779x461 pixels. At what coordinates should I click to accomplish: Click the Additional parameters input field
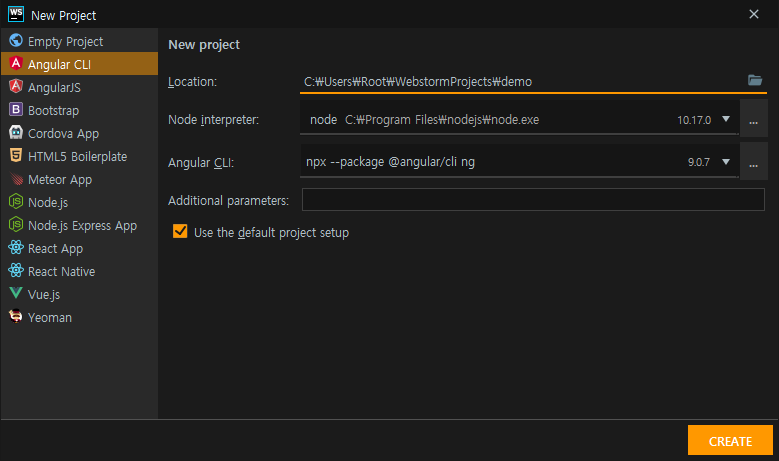pos(533,199)
